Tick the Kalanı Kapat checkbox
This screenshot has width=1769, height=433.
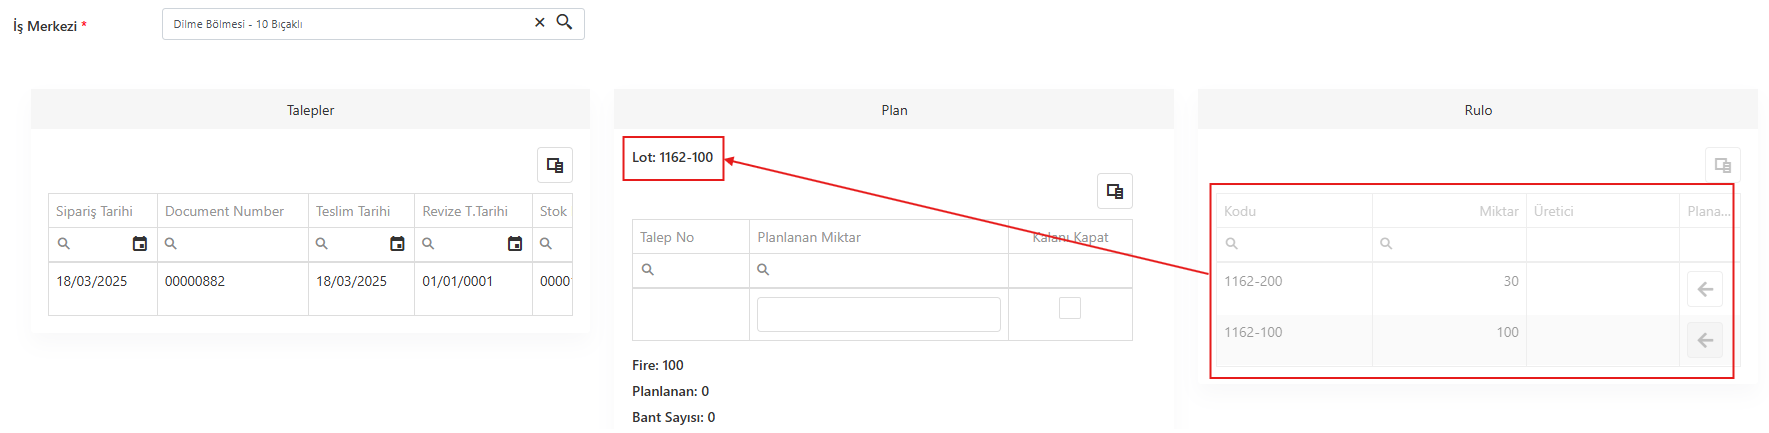click(x=1070, y=308)
